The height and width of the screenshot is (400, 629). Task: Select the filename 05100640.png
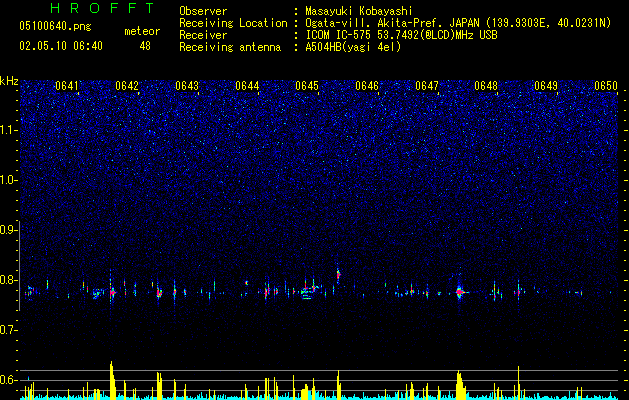[55, 26]
